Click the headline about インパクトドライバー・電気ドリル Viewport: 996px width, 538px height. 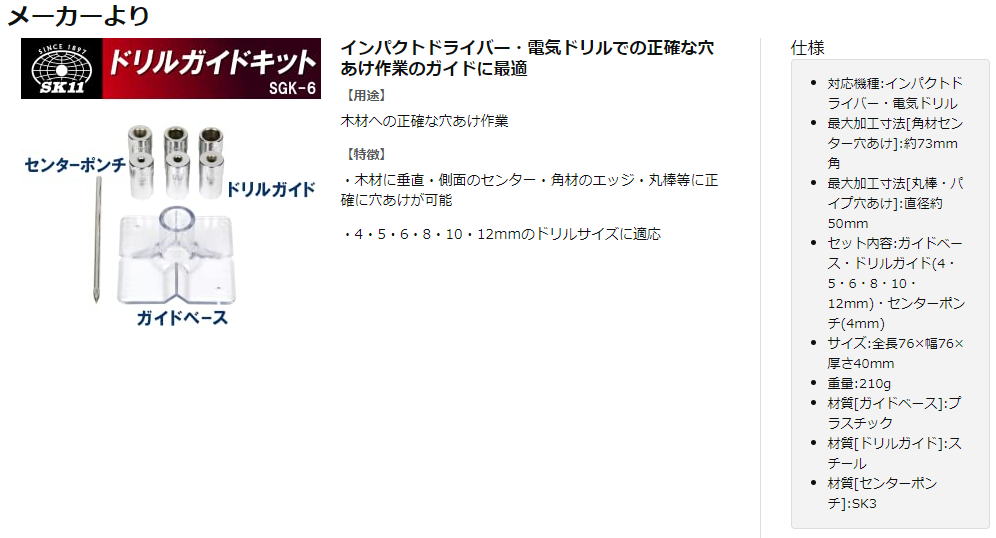coord(527,58)
